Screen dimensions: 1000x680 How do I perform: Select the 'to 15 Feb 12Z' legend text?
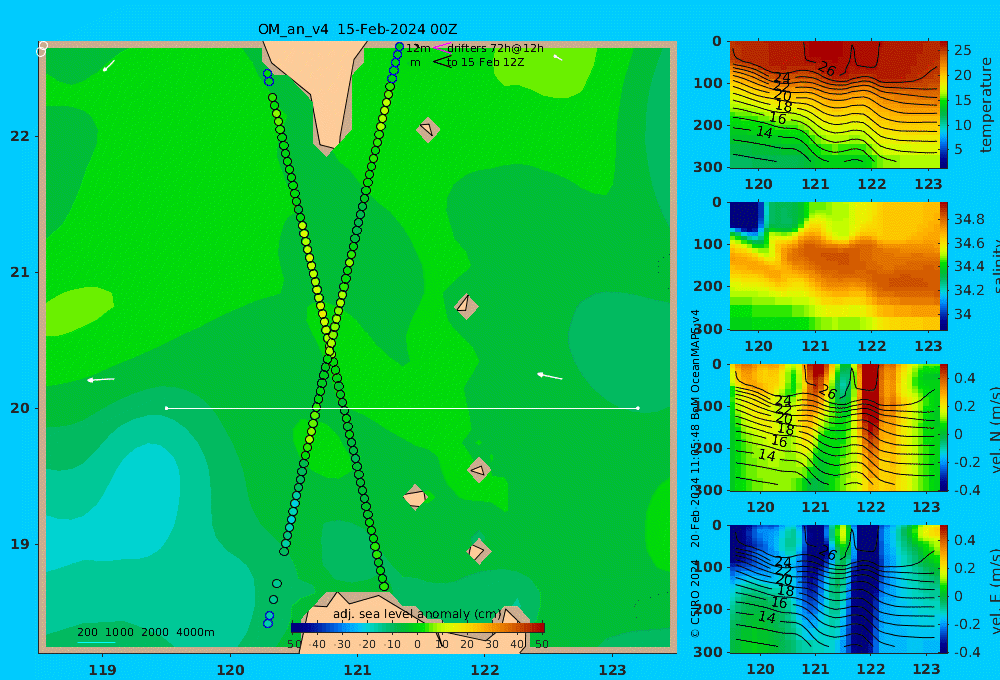click(485, 63)
